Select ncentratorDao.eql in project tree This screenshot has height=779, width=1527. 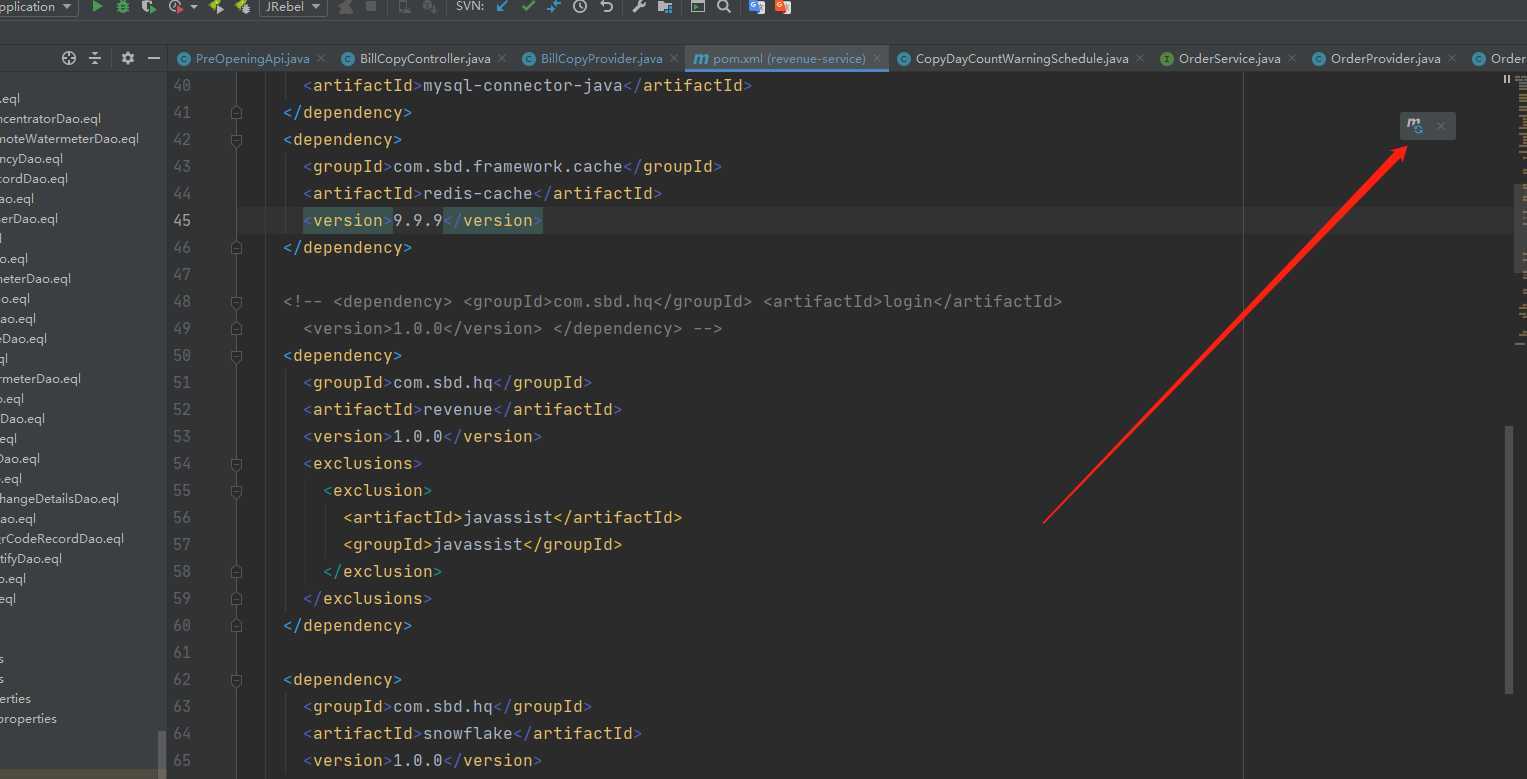pyautogui.click(x=50, y=119)
